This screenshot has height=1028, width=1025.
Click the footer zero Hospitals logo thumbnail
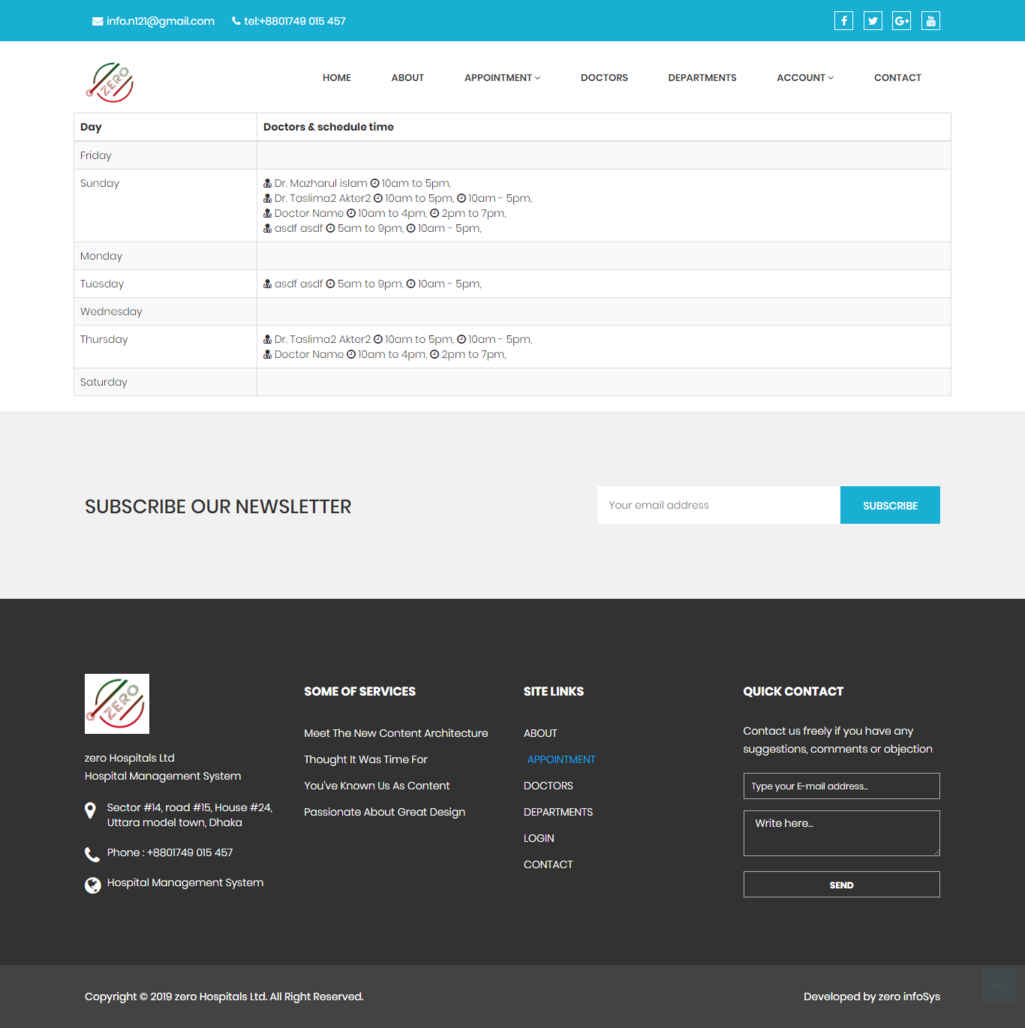tap(117, 703)
